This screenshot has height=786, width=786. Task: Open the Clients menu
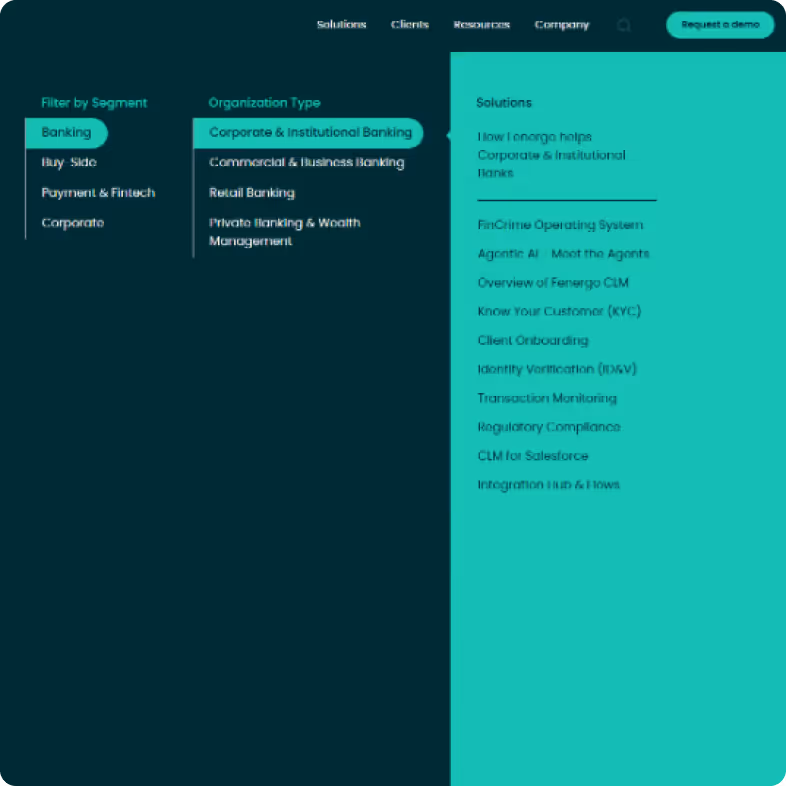click(410, 25)
